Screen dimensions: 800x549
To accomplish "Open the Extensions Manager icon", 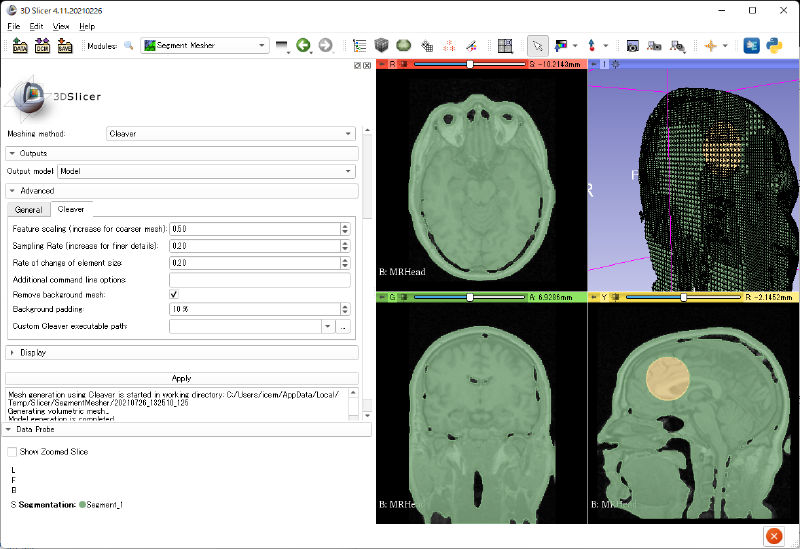I will (751, 45).
